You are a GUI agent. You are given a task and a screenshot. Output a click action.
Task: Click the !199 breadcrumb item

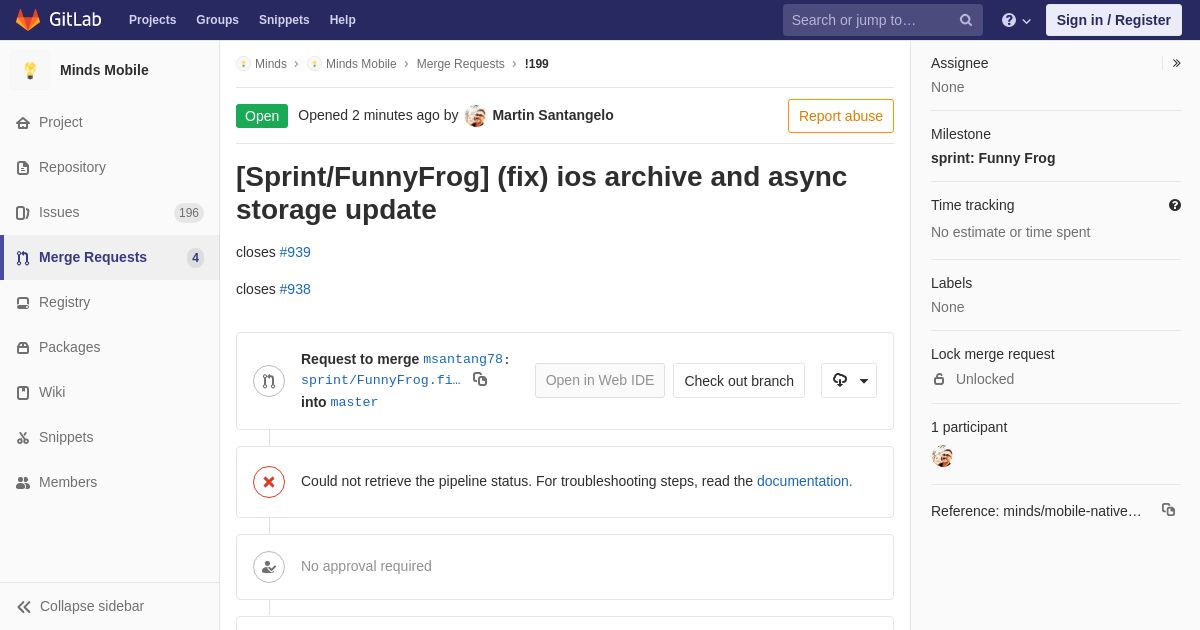coord(537,64)
